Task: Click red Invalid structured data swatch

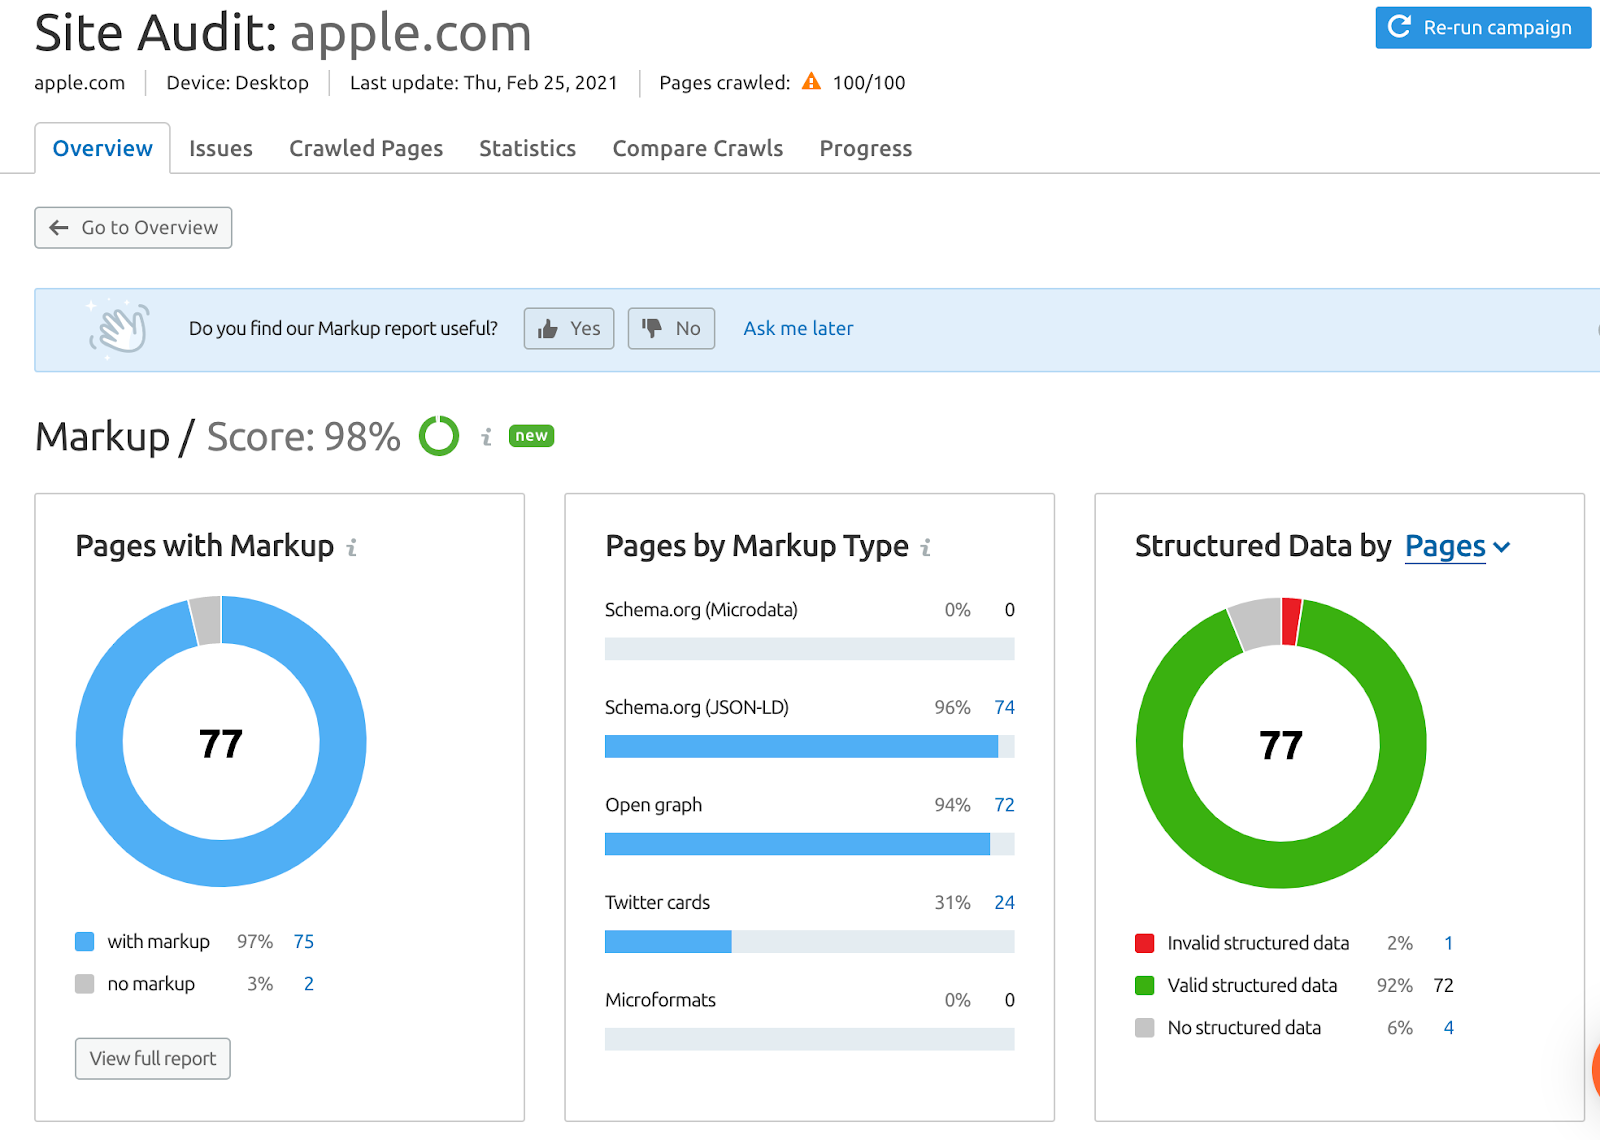Action: pyautogui.click(x=1145, y=943)
